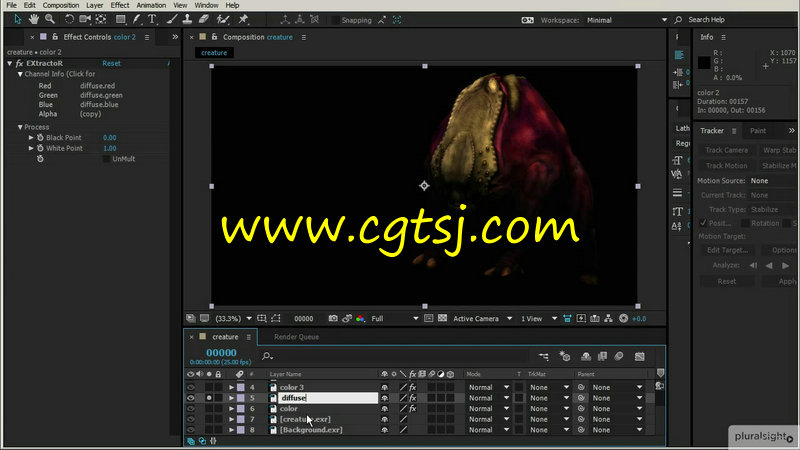Select the Rotation tool
800x450 pixels.
(x=69, y=19)
